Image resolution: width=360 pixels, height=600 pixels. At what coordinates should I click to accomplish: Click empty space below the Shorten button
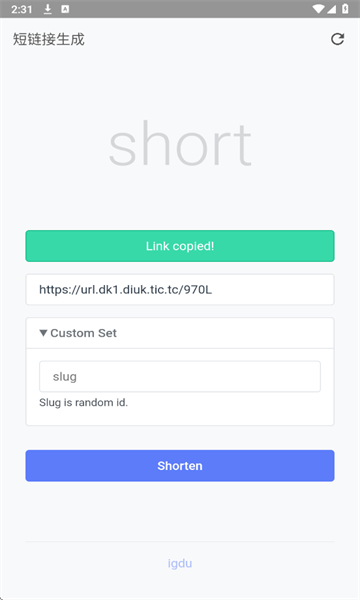180,511
